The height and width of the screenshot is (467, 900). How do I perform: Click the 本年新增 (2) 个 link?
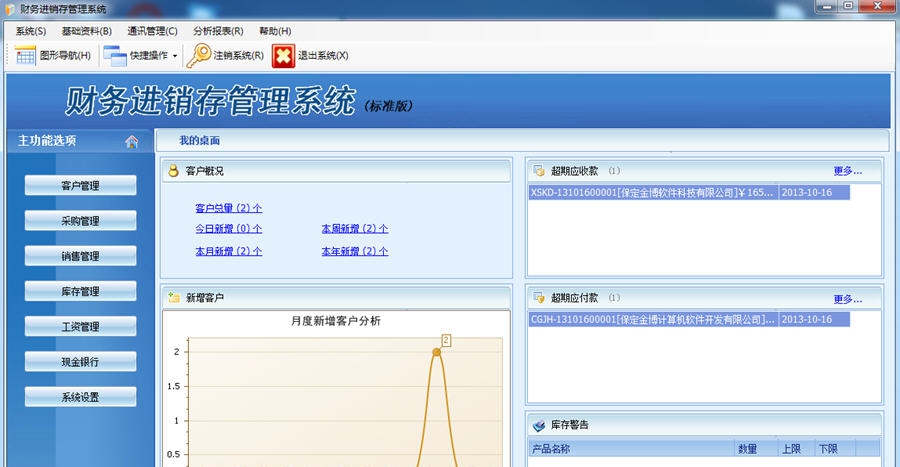click(355, 251)
